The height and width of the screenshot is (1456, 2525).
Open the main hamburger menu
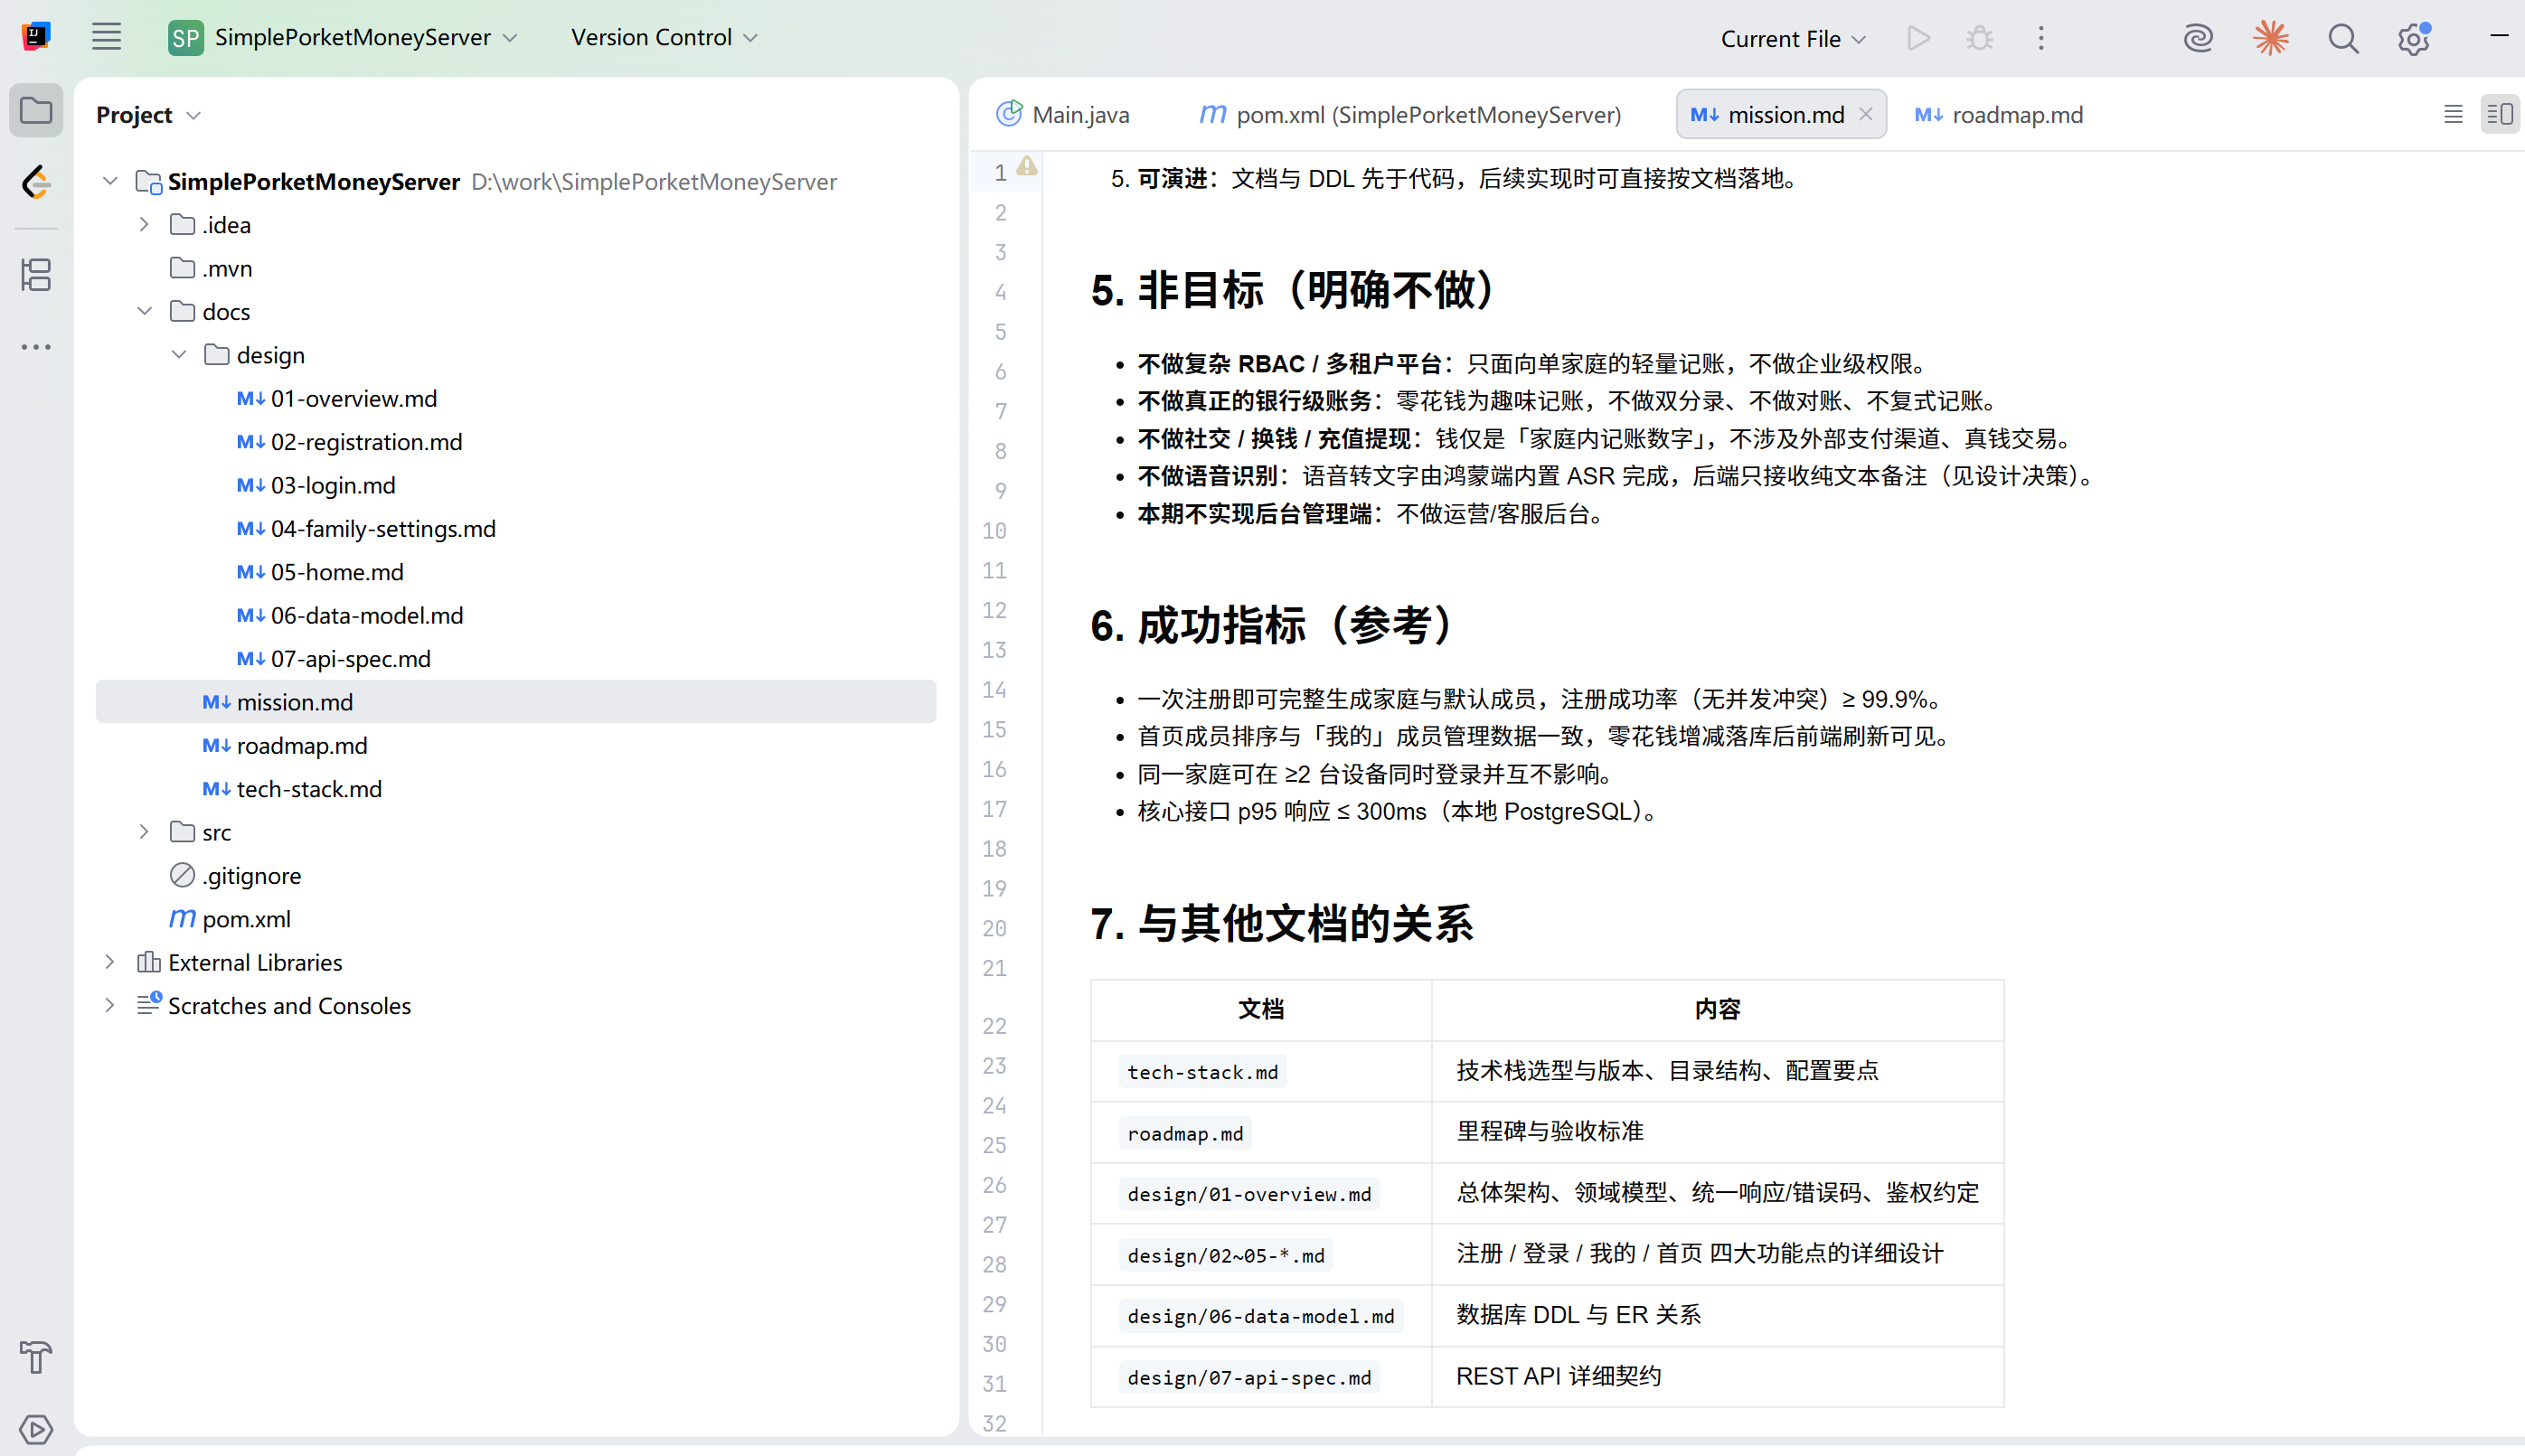106,38
